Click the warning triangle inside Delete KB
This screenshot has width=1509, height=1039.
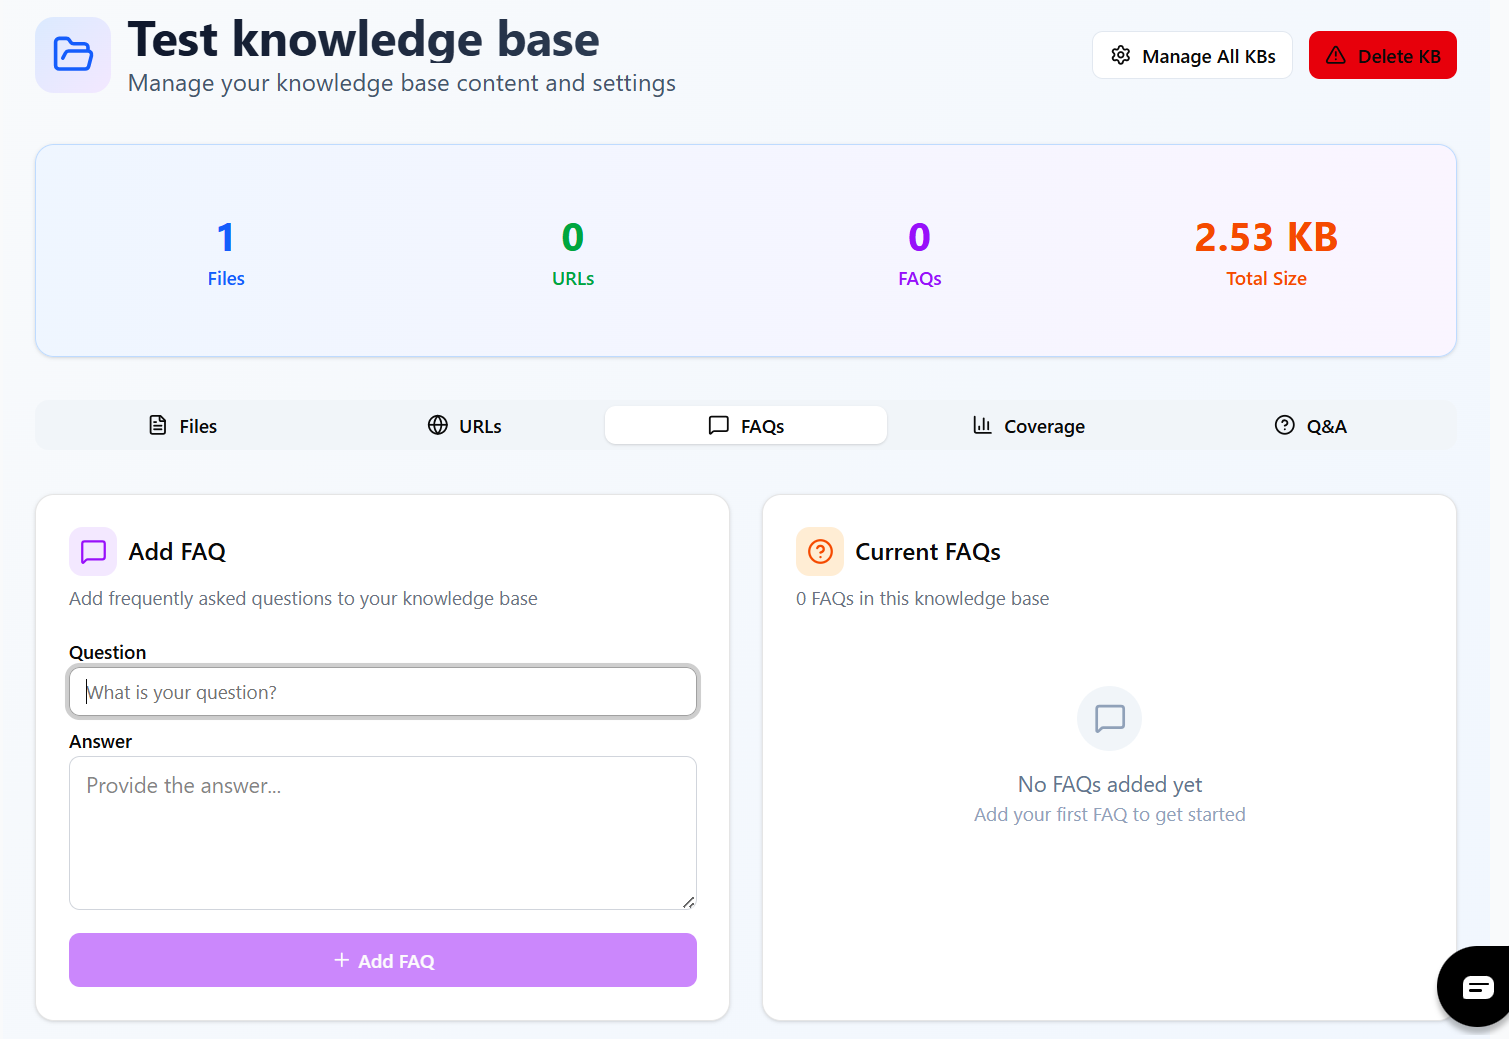(x=1336, y=55)
